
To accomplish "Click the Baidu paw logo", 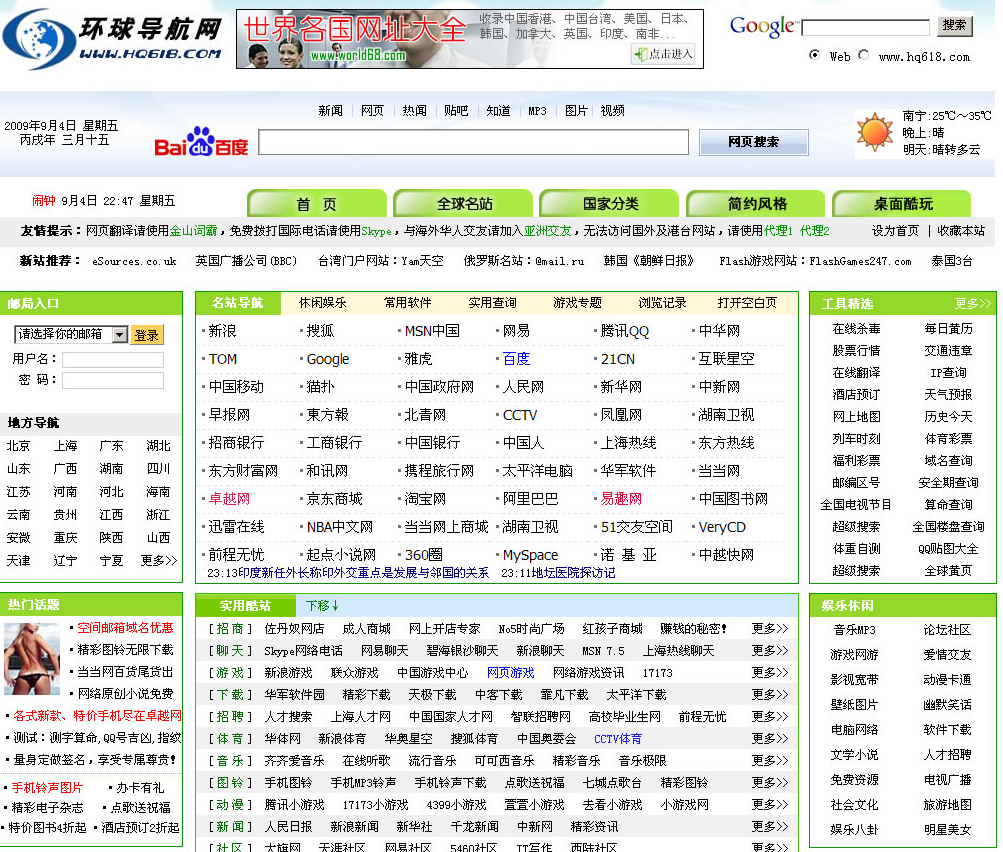I will 201,141.
